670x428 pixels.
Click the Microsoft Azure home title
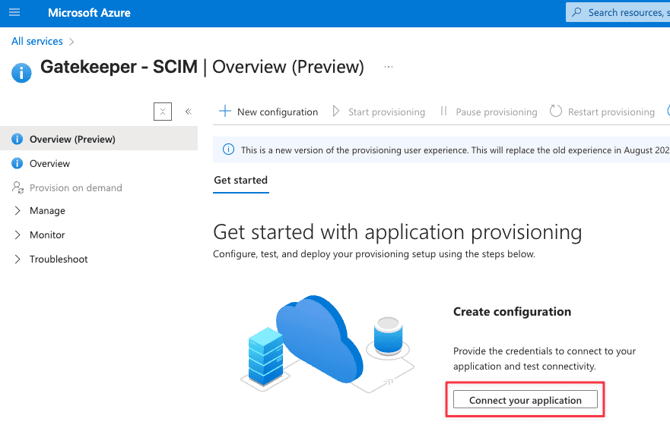(89, 13)
